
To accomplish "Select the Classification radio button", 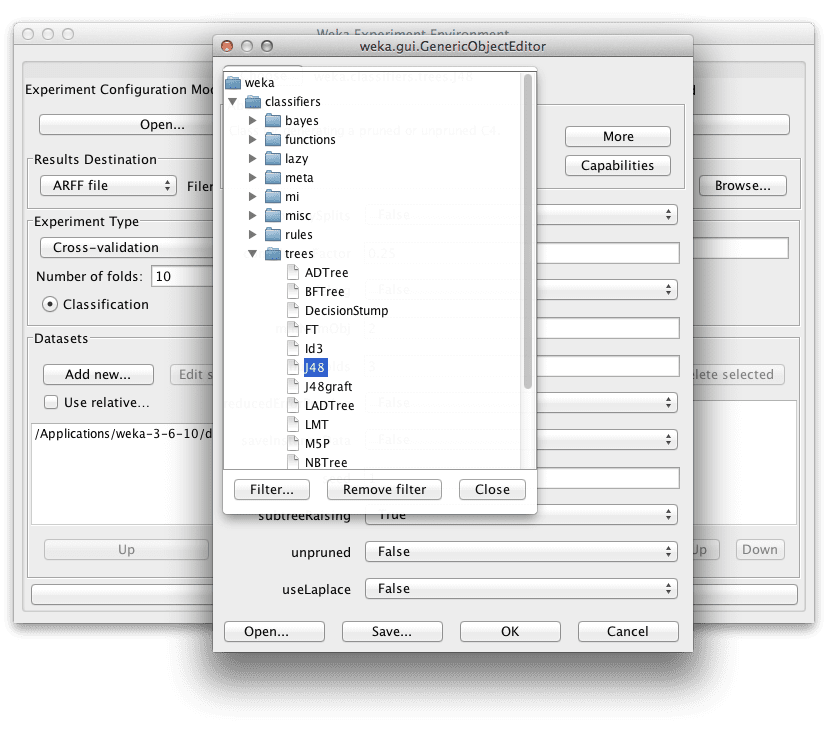I will pyautogui.click(x=50, y=304).
